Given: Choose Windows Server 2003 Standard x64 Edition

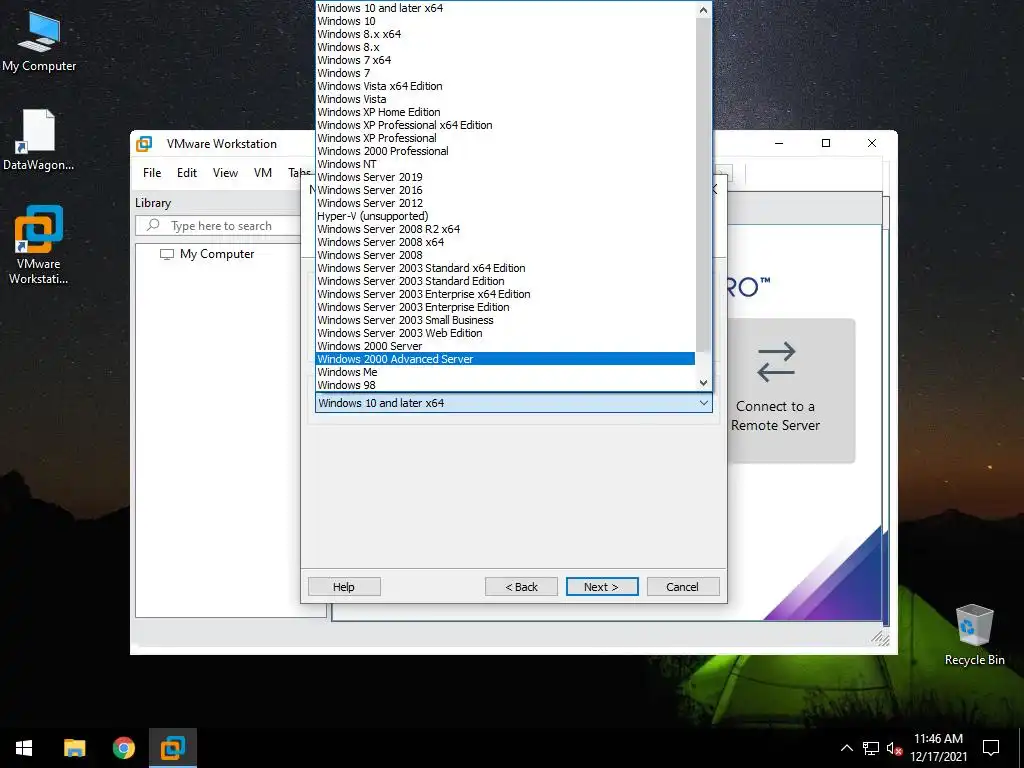Looking at the screenshot, I should [505, 268].
